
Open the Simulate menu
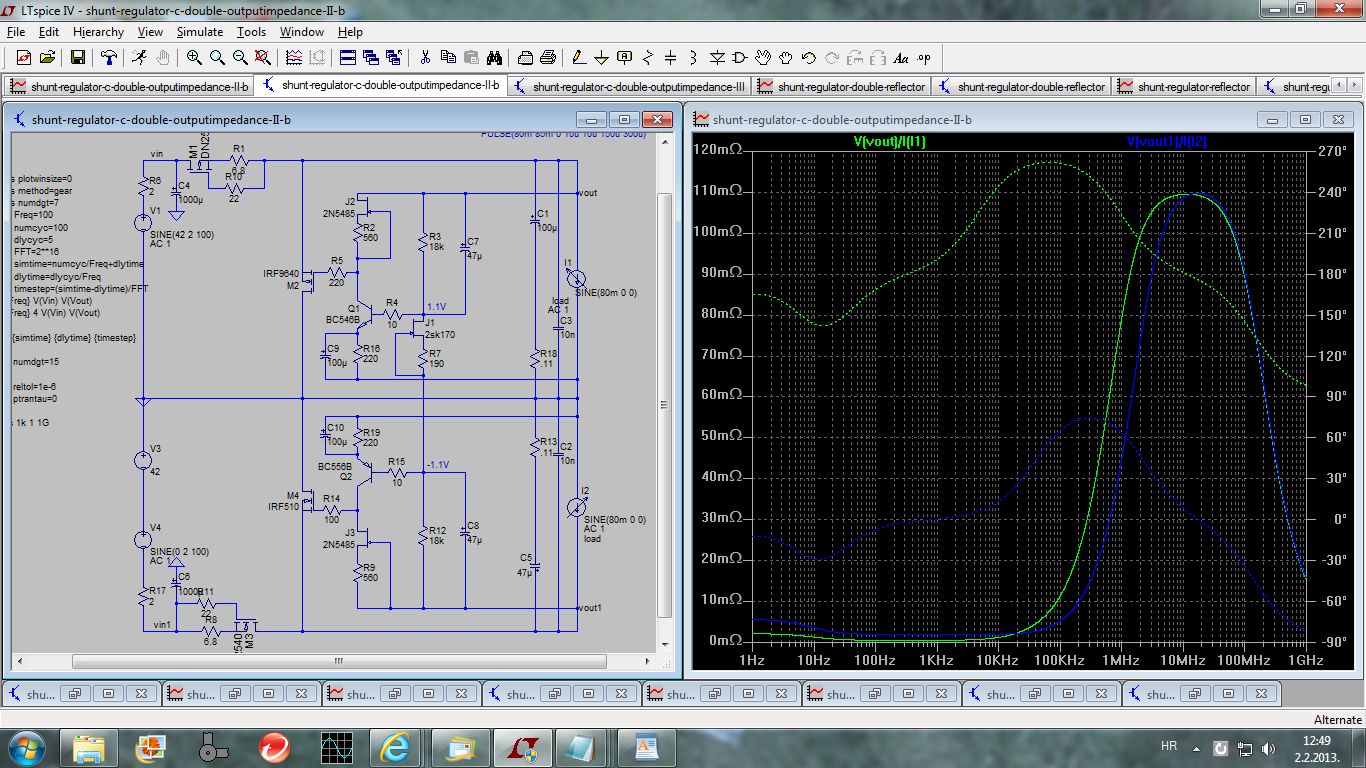[x=200, y=32]
